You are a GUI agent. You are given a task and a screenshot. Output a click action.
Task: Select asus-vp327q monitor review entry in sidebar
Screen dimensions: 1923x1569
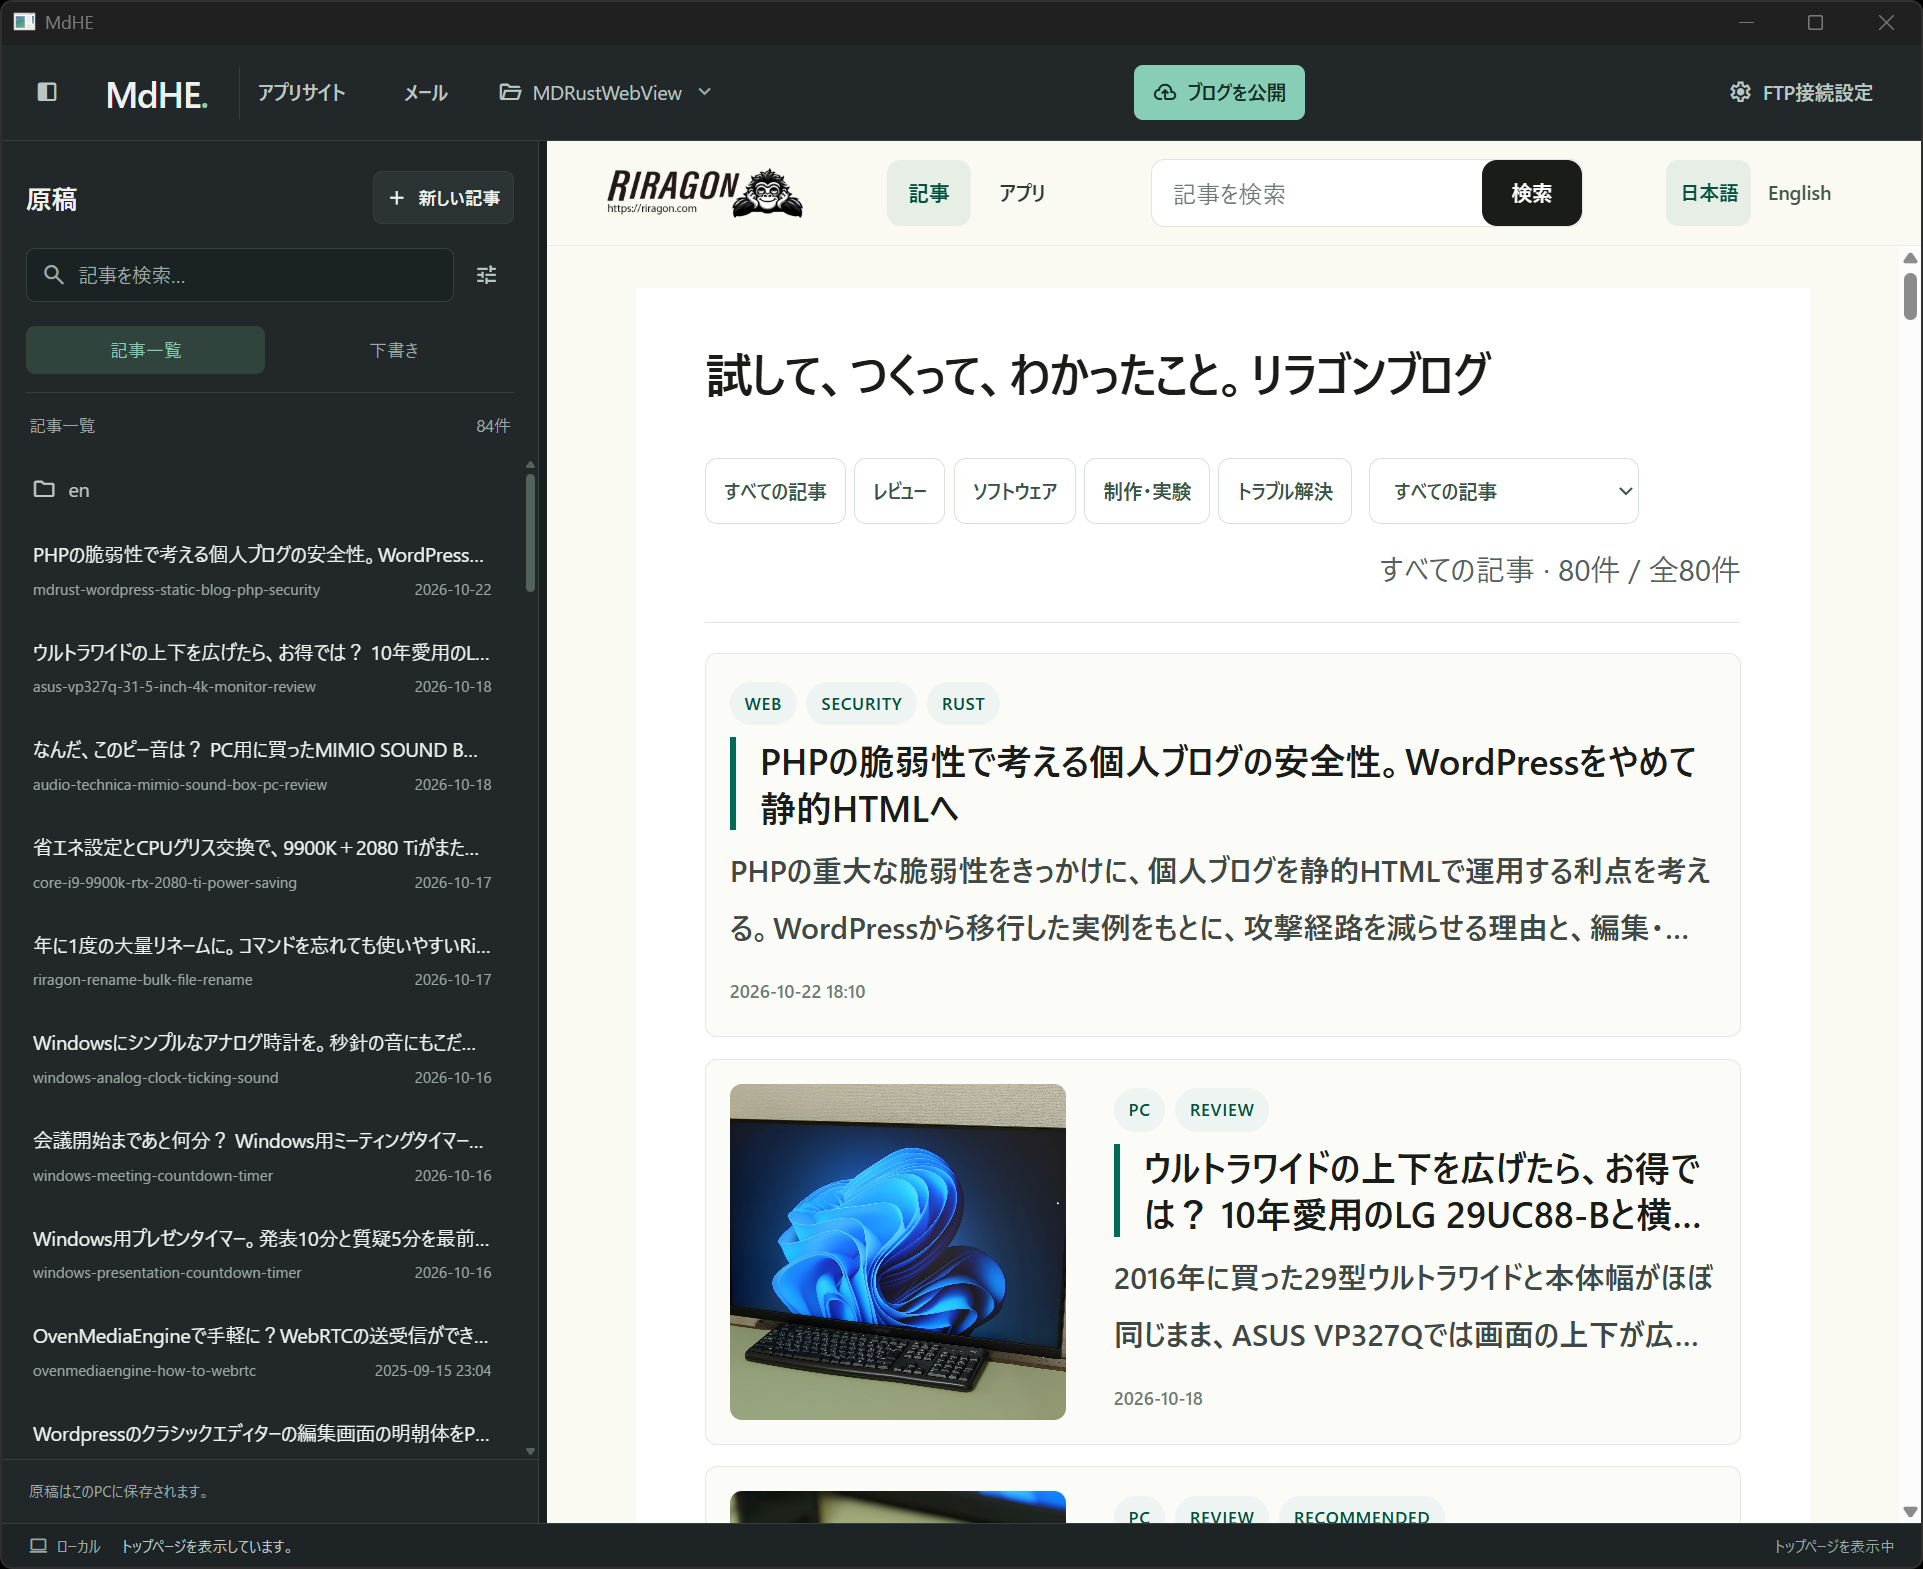(262, 668)
